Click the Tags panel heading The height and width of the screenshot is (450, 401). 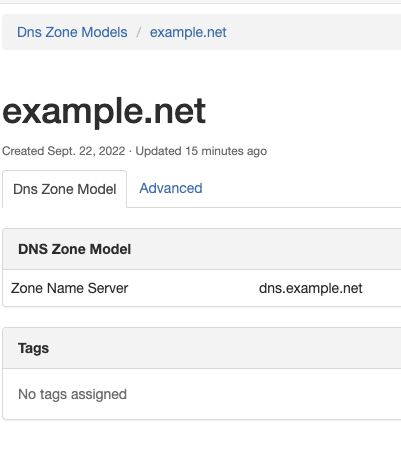pyautogui.click(x=33, y=348)
